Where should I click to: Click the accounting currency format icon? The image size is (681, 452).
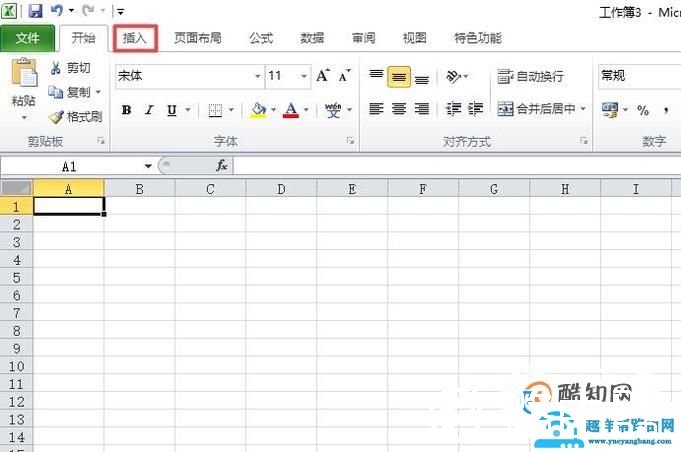[611, 110]
